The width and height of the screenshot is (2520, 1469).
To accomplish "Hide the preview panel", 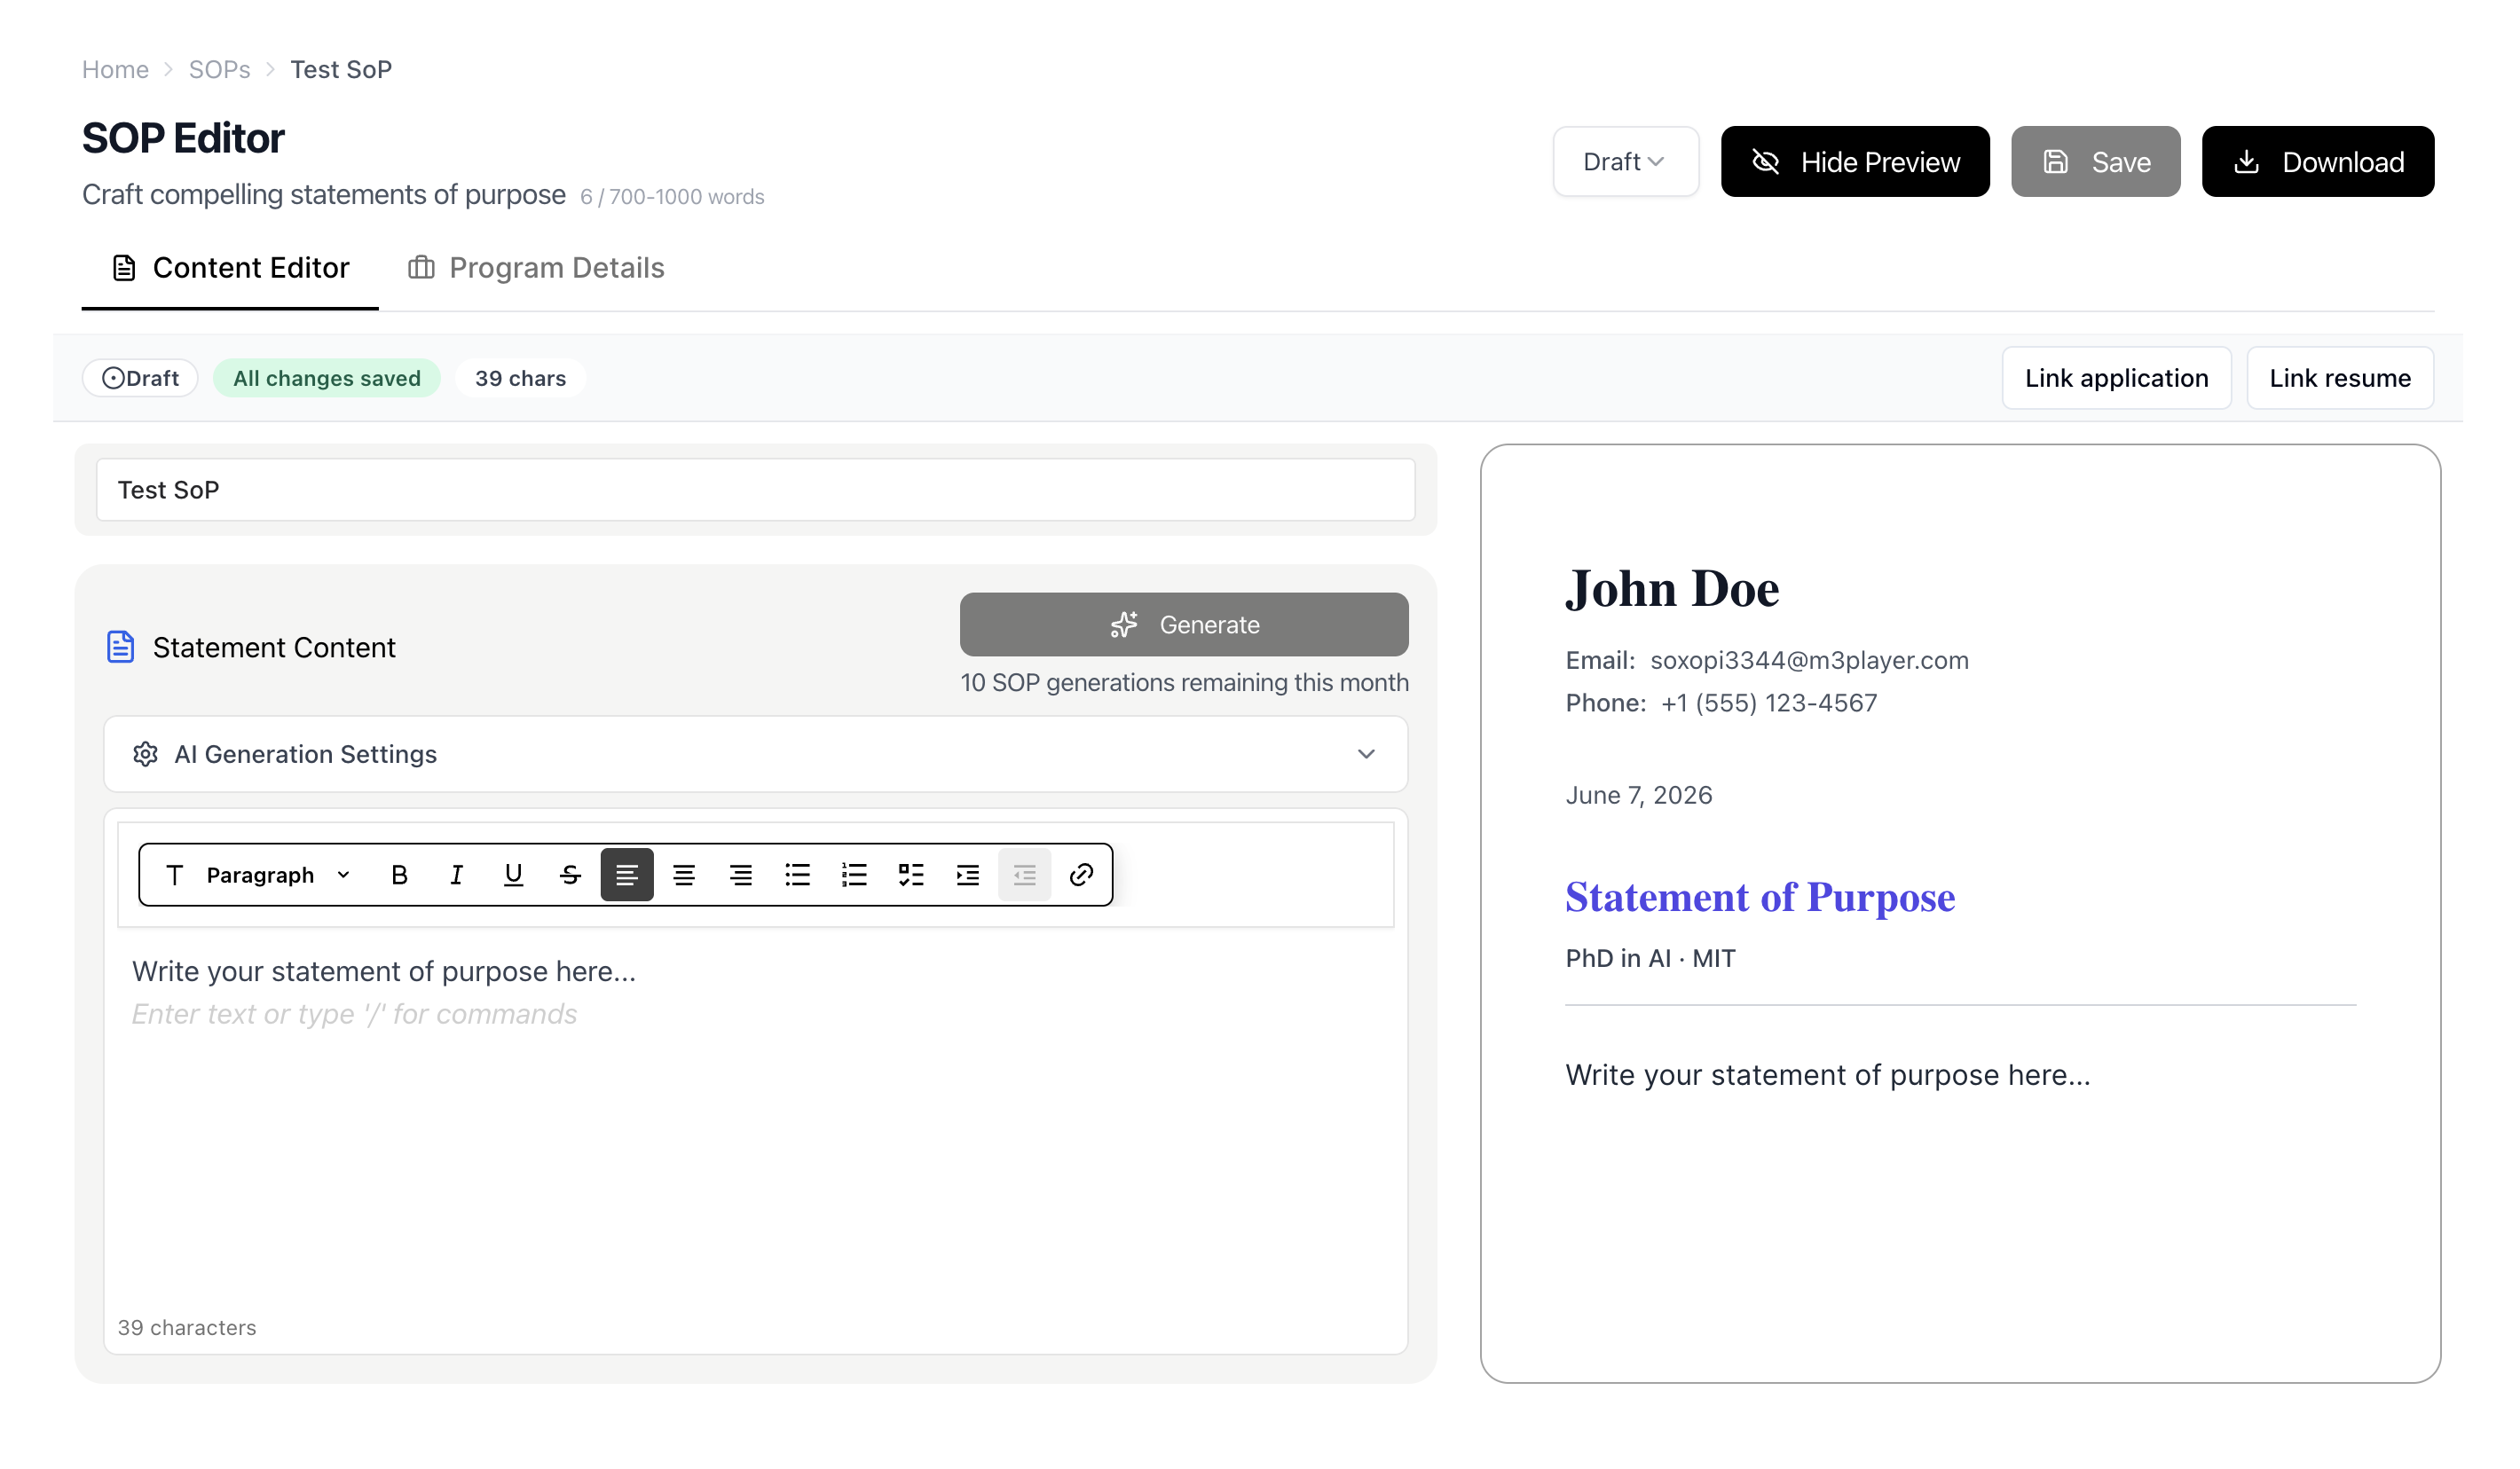I will 1856,161.
